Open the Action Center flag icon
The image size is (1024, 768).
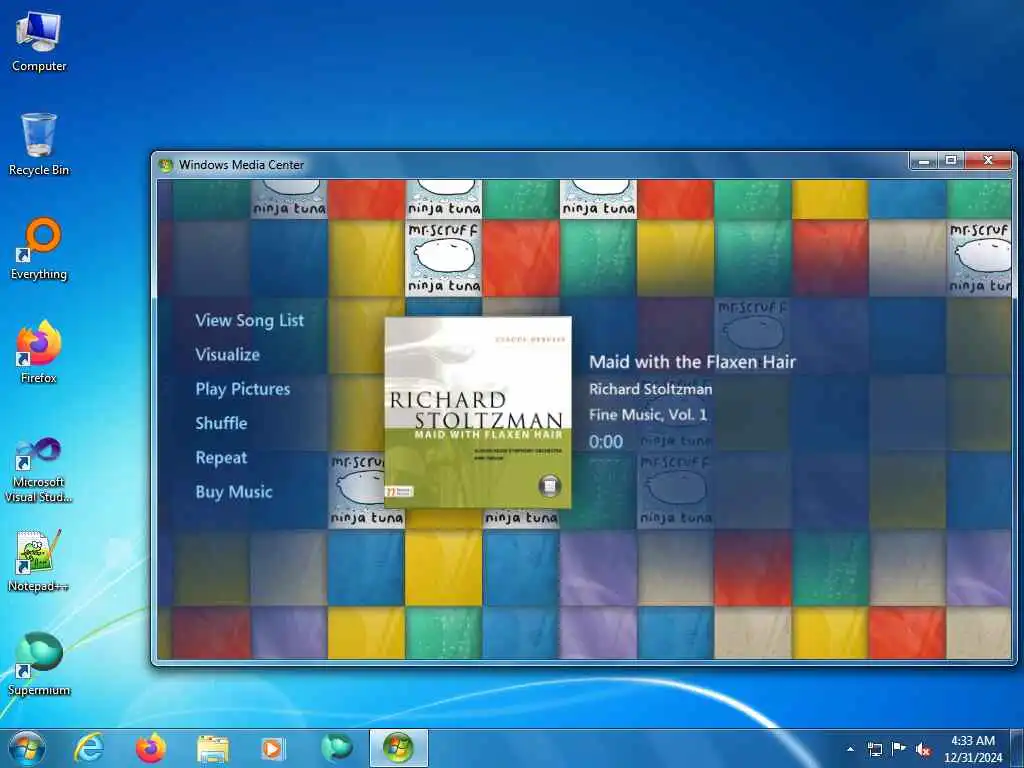(899, 749)
